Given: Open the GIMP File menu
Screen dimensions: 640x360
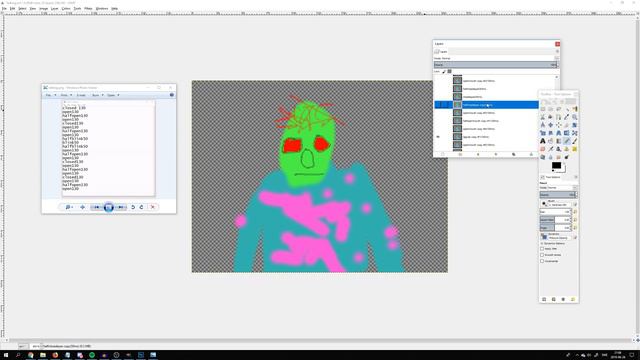Looking at the screenshot, I should 4,8.
